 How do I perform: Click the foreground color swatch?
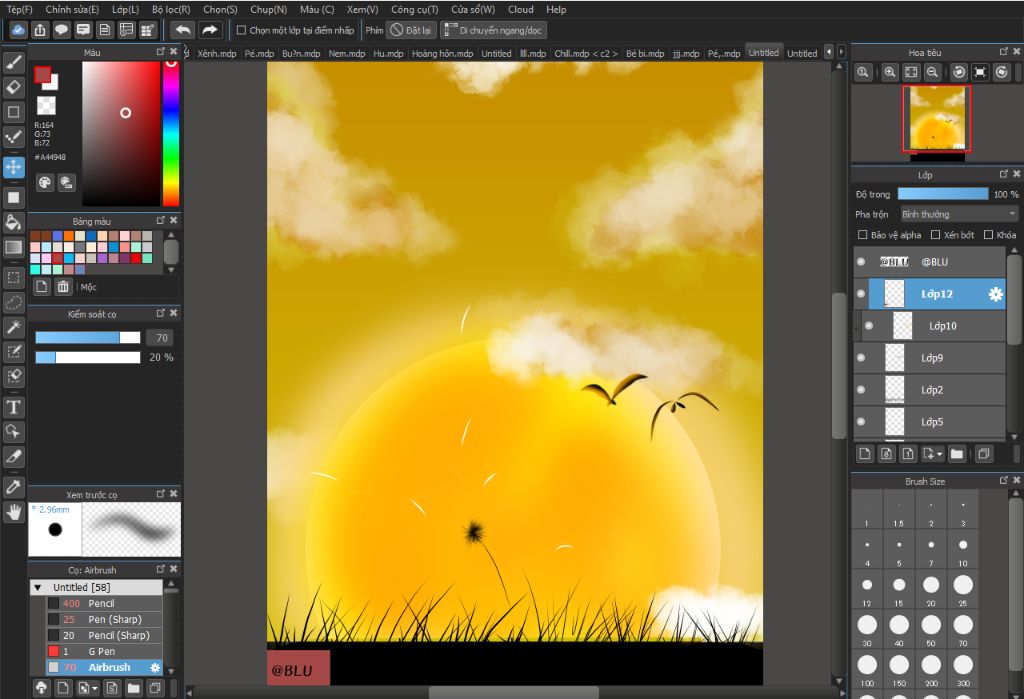tap(42, 75)
